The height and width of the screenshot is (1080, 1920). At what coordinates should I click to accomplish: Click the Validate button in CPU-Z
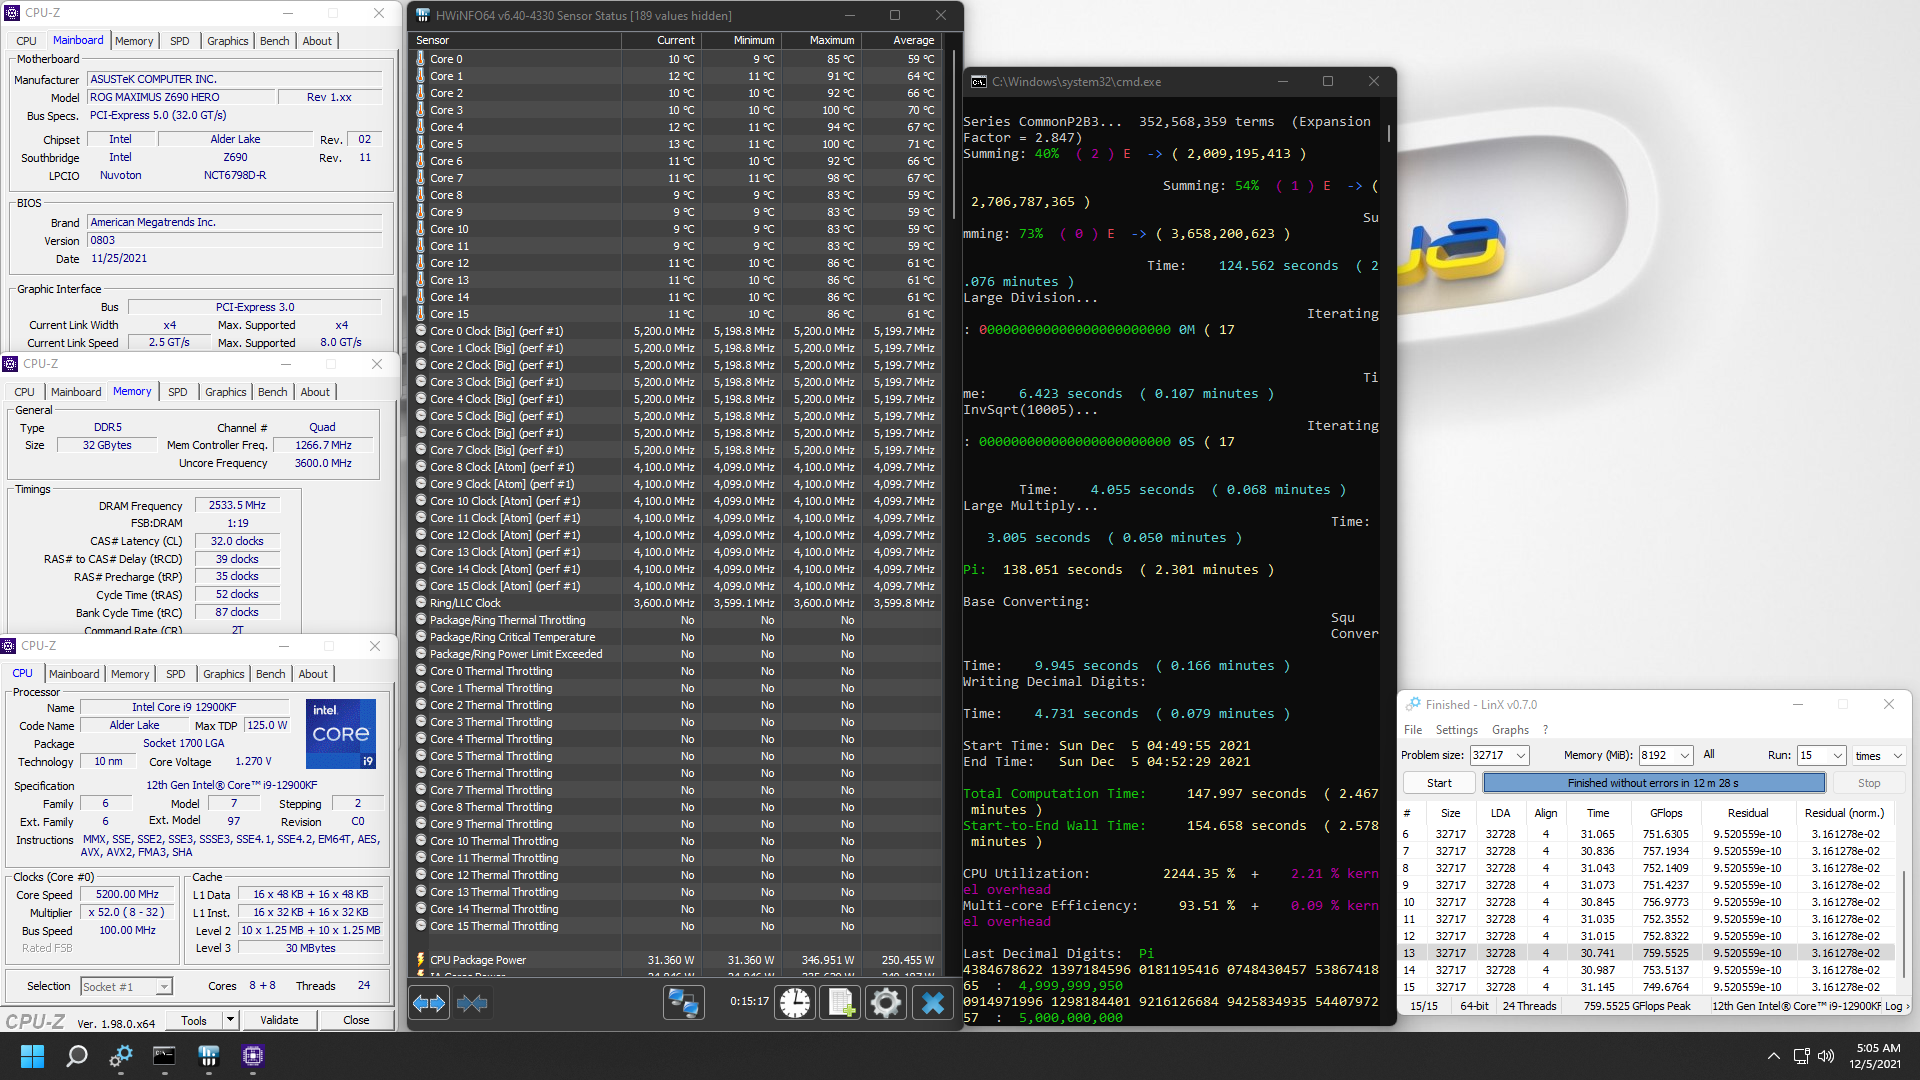[279, 1020]
